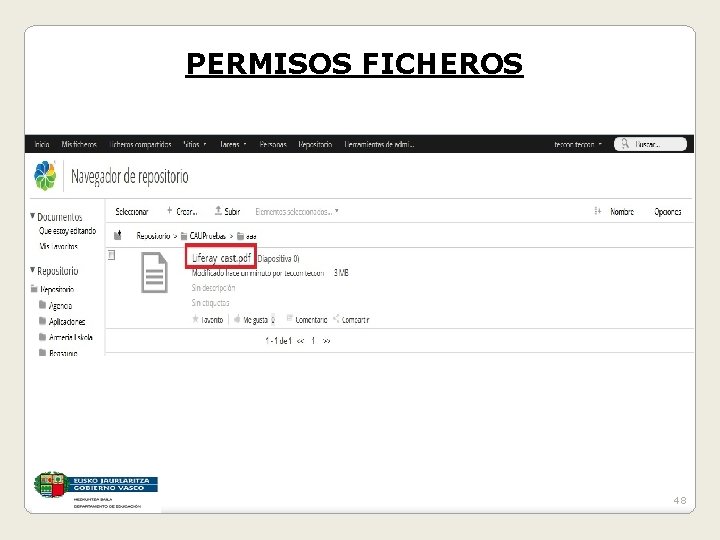This screenshot has height=540, width=720.
Task: Click the Sin etiquetas text
Action: point(210,303)
